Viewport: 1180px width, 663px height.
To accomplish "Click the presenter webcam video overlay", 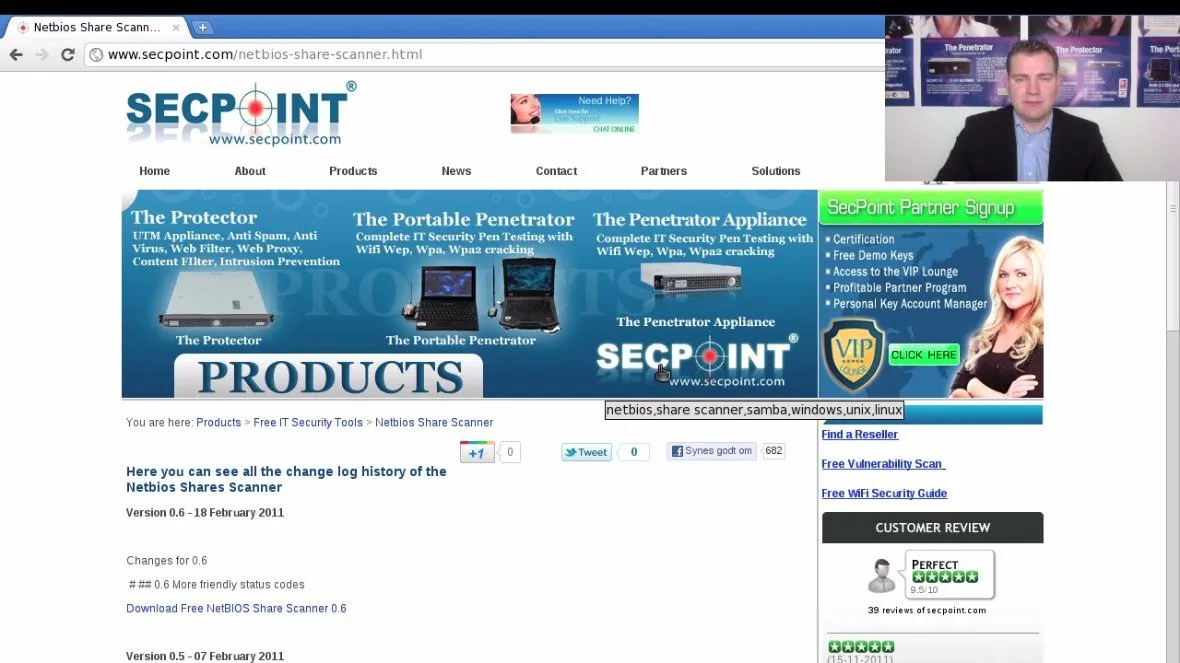I will (x=1032, y=99).
